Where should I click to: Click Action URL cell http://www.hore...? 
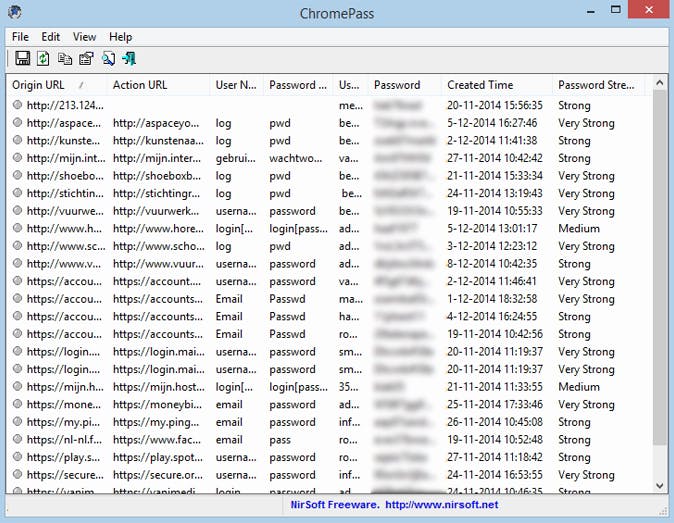click(x=158, y=229)
